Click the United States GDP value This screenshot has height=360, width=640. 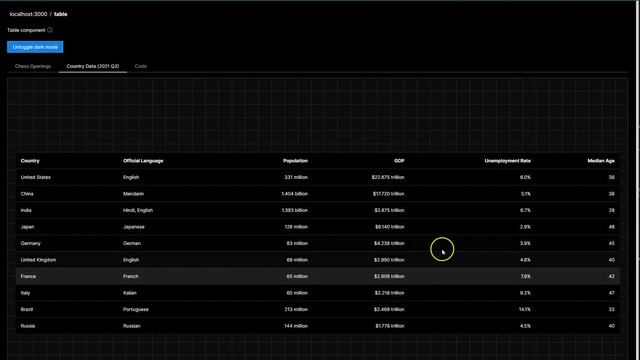pos(388,177)
